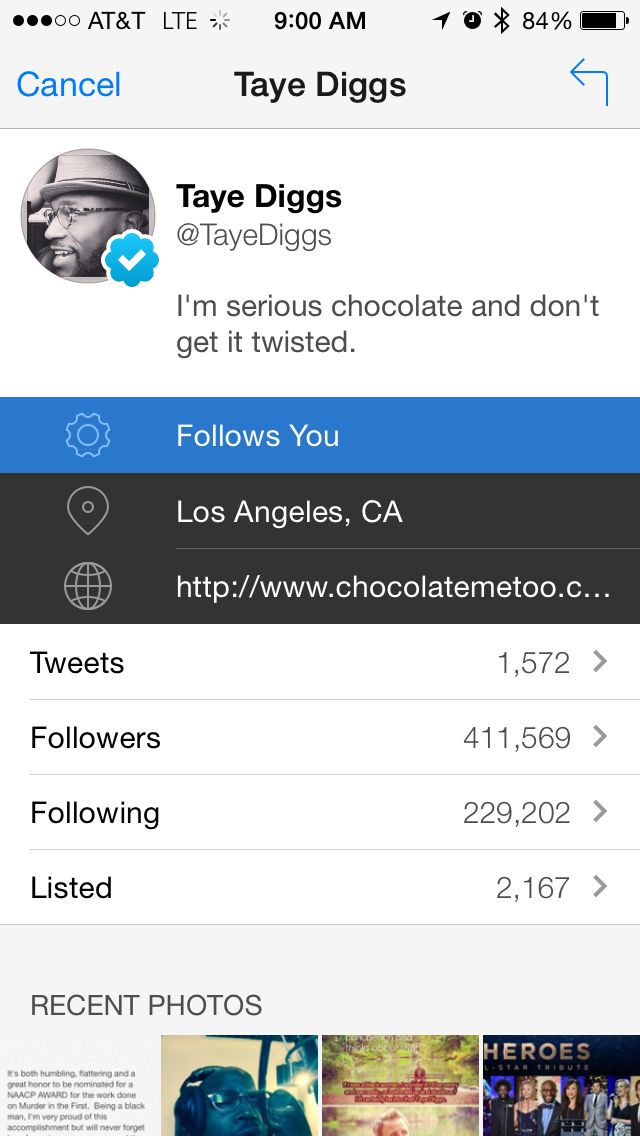Tap the reply arrow icon in header
The height and width of the screenshot is (1136, 640).
589,82
